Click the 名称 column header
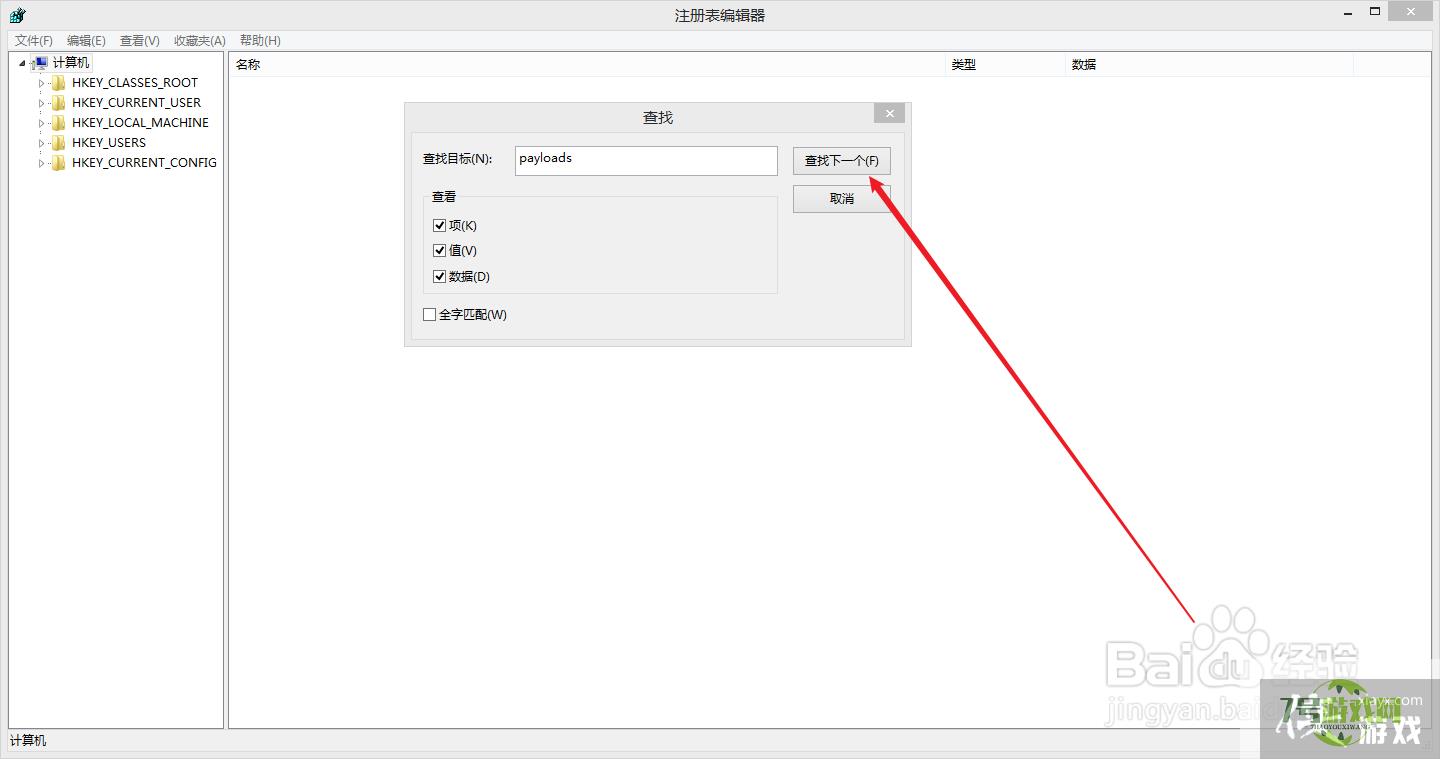1440x759 pixels. [588, 64]
